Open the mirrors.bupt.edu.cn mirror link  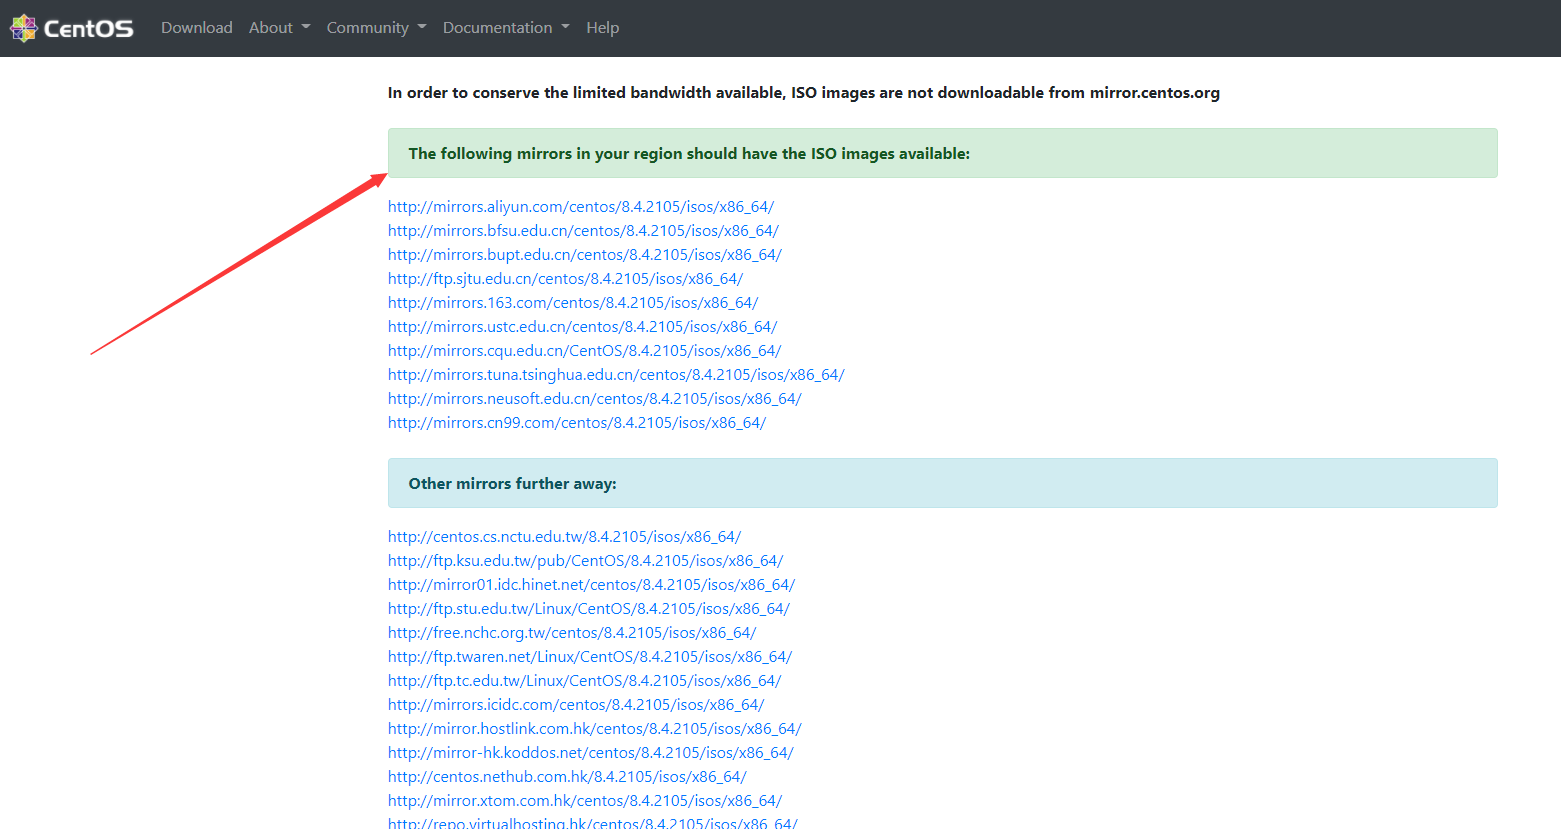click(x=585, y=255)
